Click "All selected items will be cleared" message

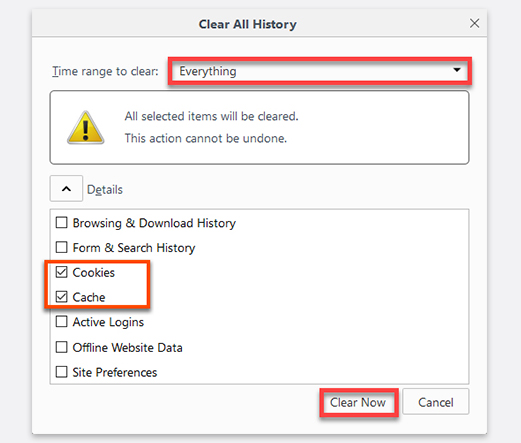coord(211,116)
